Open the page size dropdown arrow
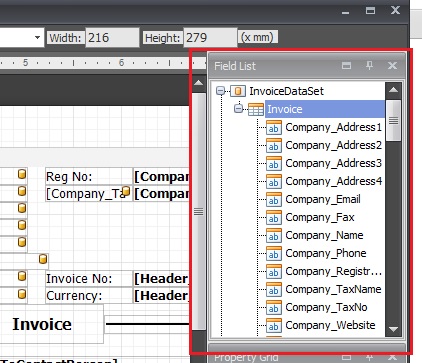 tap(37, 37)
